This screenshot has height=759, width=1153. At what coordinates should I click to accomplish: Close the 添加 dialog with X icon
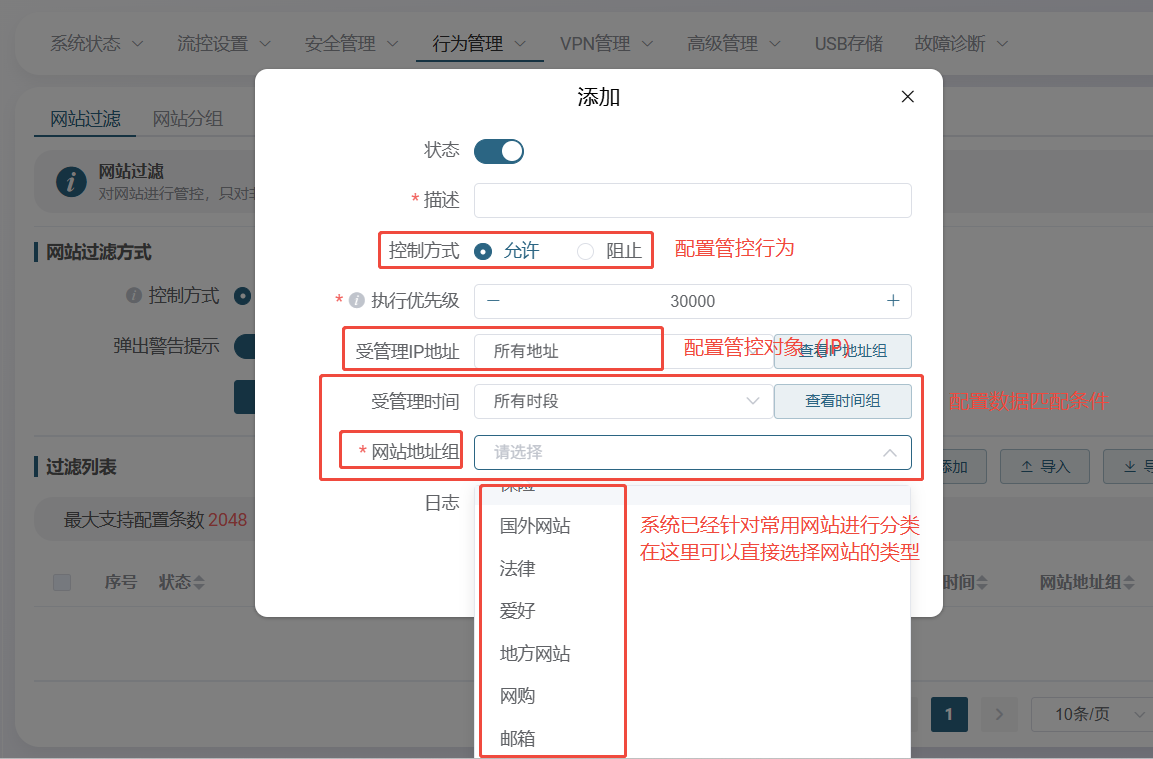point(907,97)
